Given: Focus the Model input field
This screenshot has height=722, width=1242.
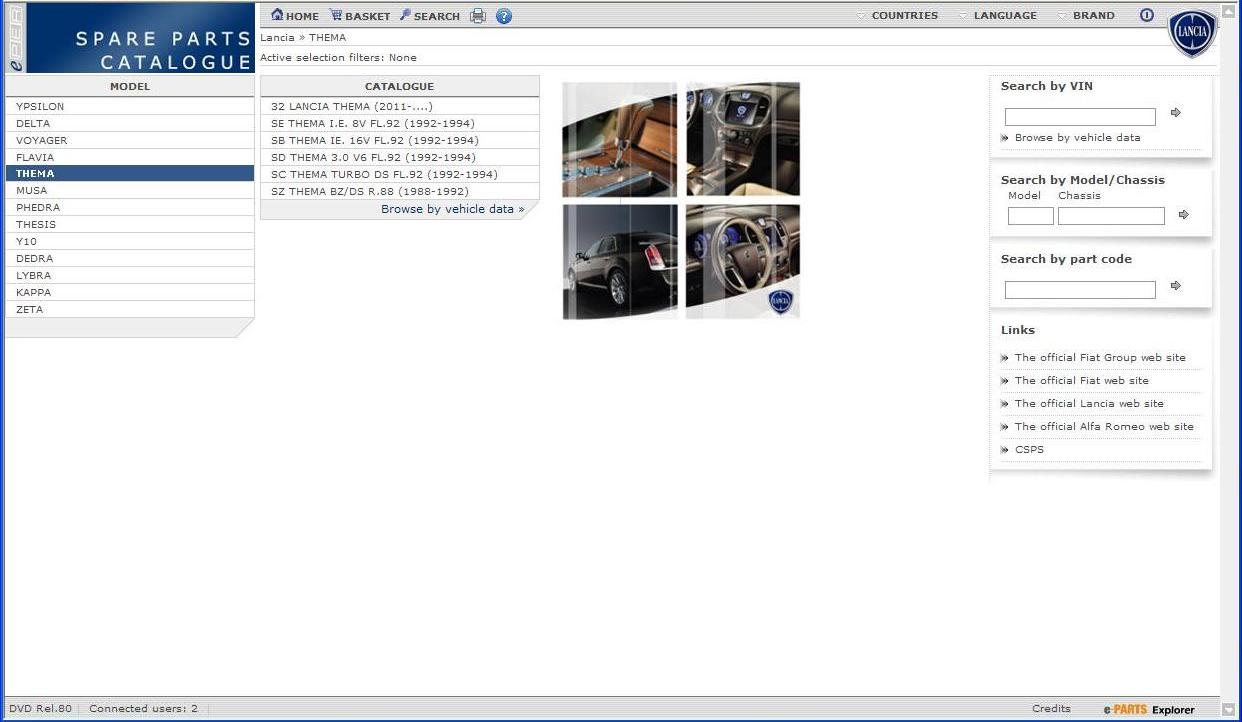Looking at the screenshot, I should (x=1030, y=216).
